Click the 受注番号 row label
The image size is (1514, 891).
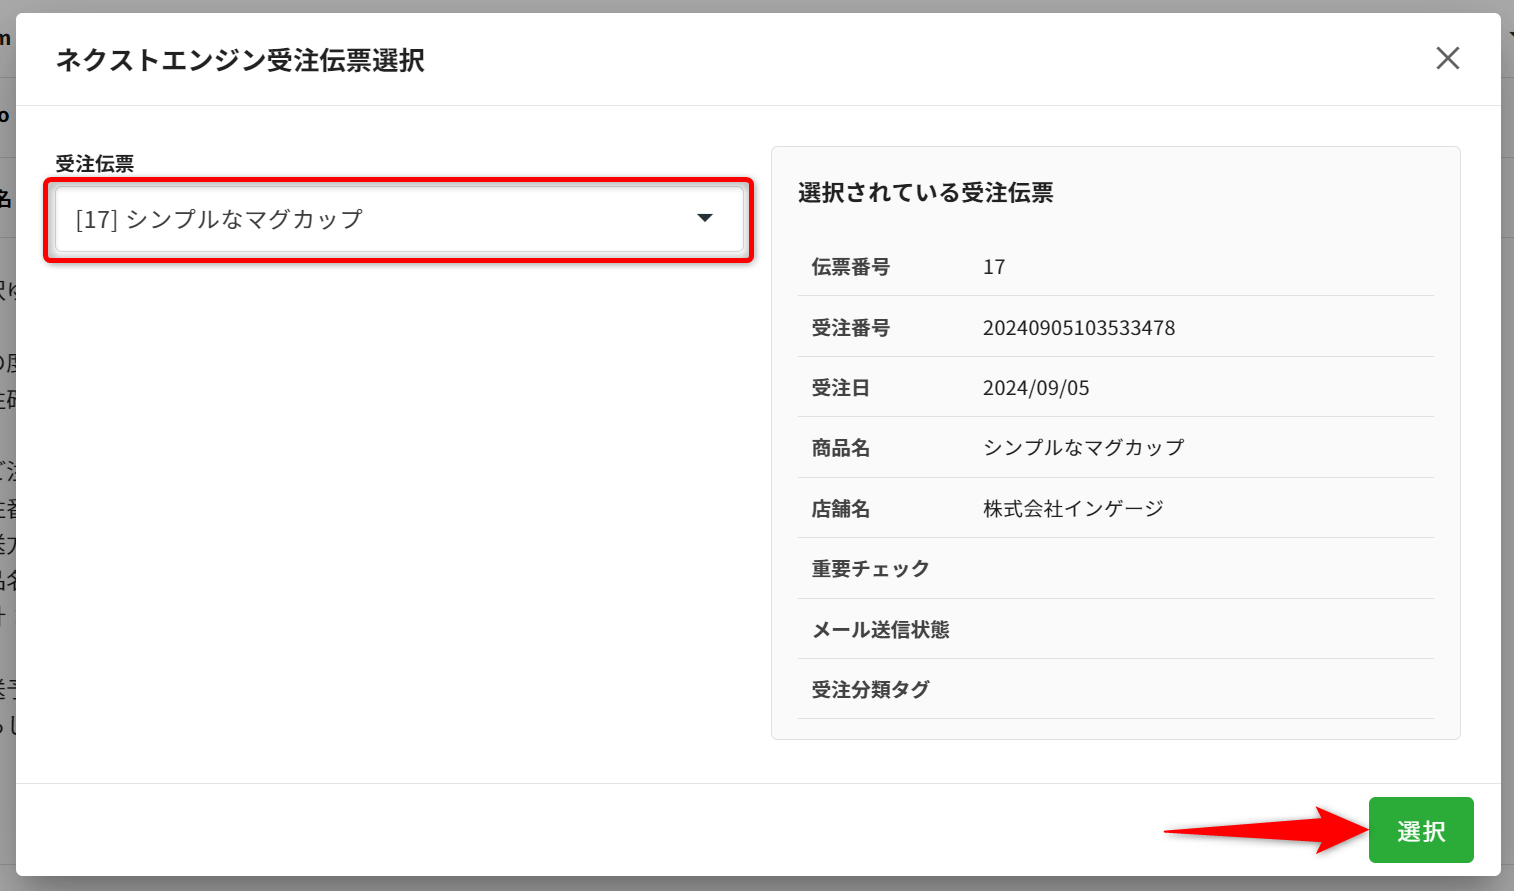click(850, 328)
